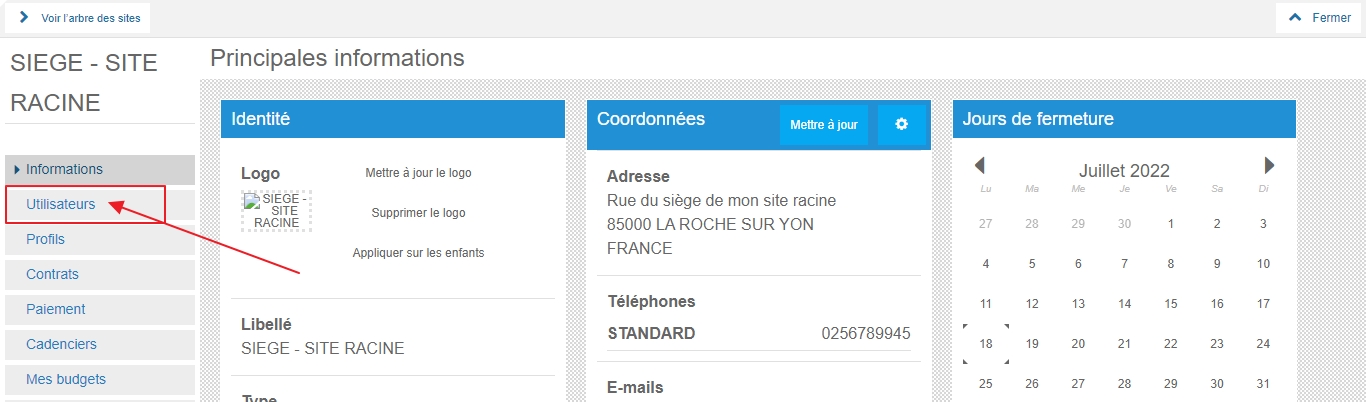This screenshot has width=1366, height=402.
Task: Select July 14 as closing day
Action: point(1125,304)
